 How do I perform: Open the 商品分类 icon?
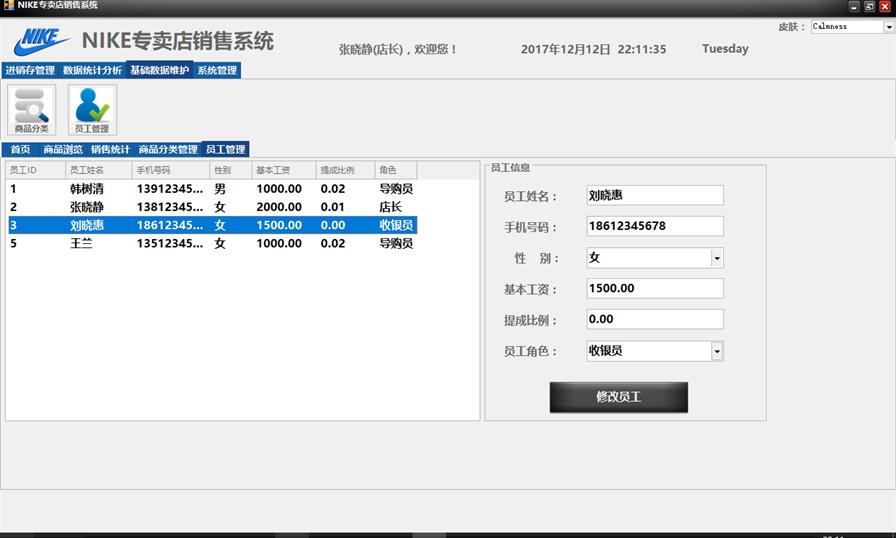tap(31, 109)
